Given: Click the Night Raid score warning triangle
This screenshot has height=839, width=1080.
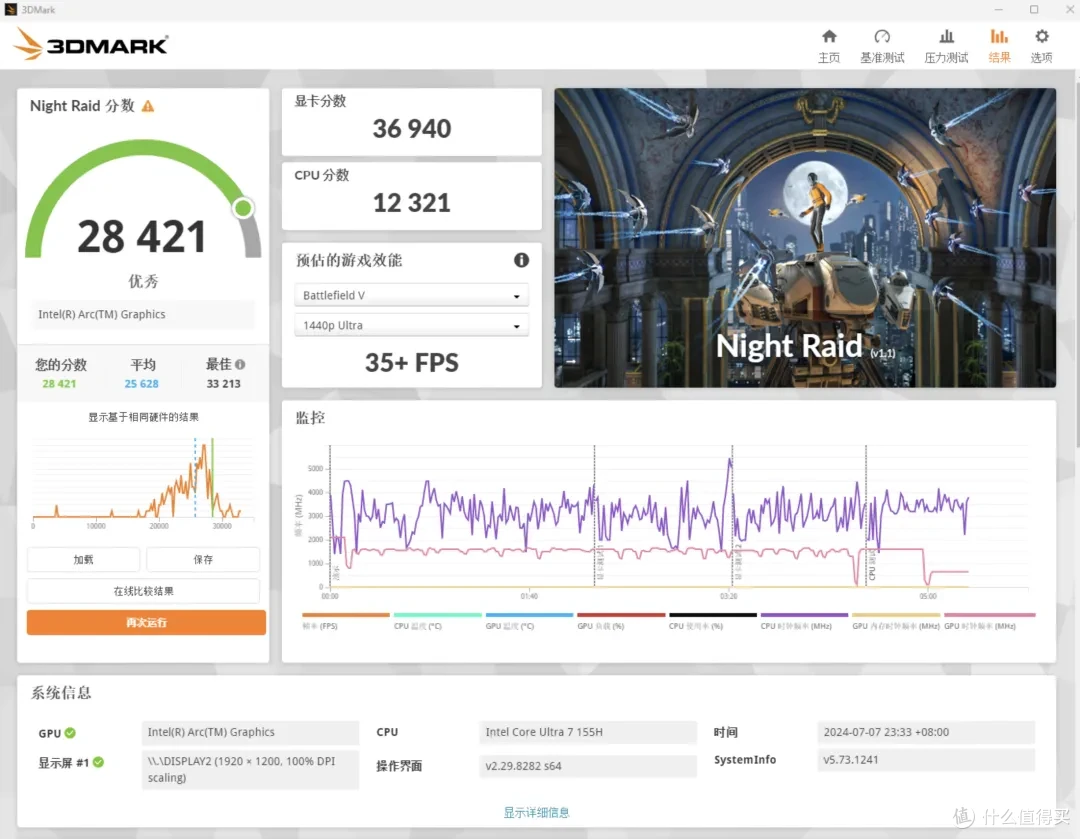Looking at the screenshot, I should pos(148,106).
